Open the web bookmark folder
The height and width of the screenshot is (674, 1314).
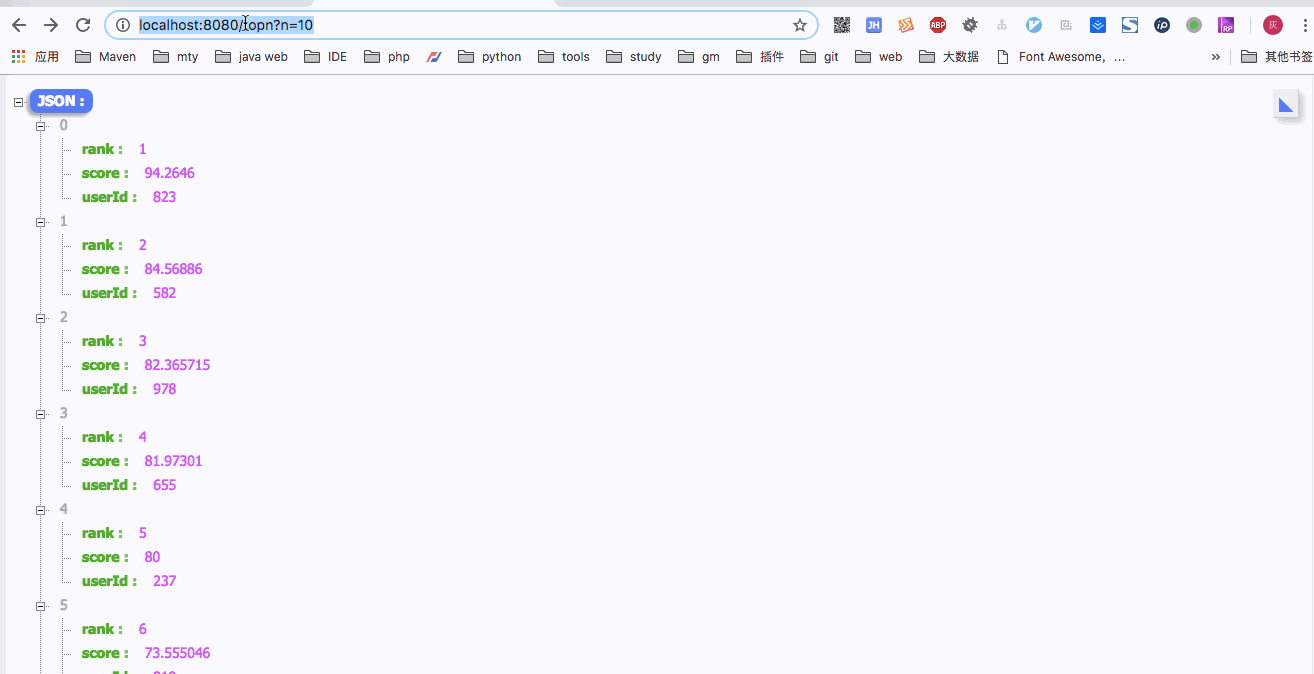click(879, 57)
